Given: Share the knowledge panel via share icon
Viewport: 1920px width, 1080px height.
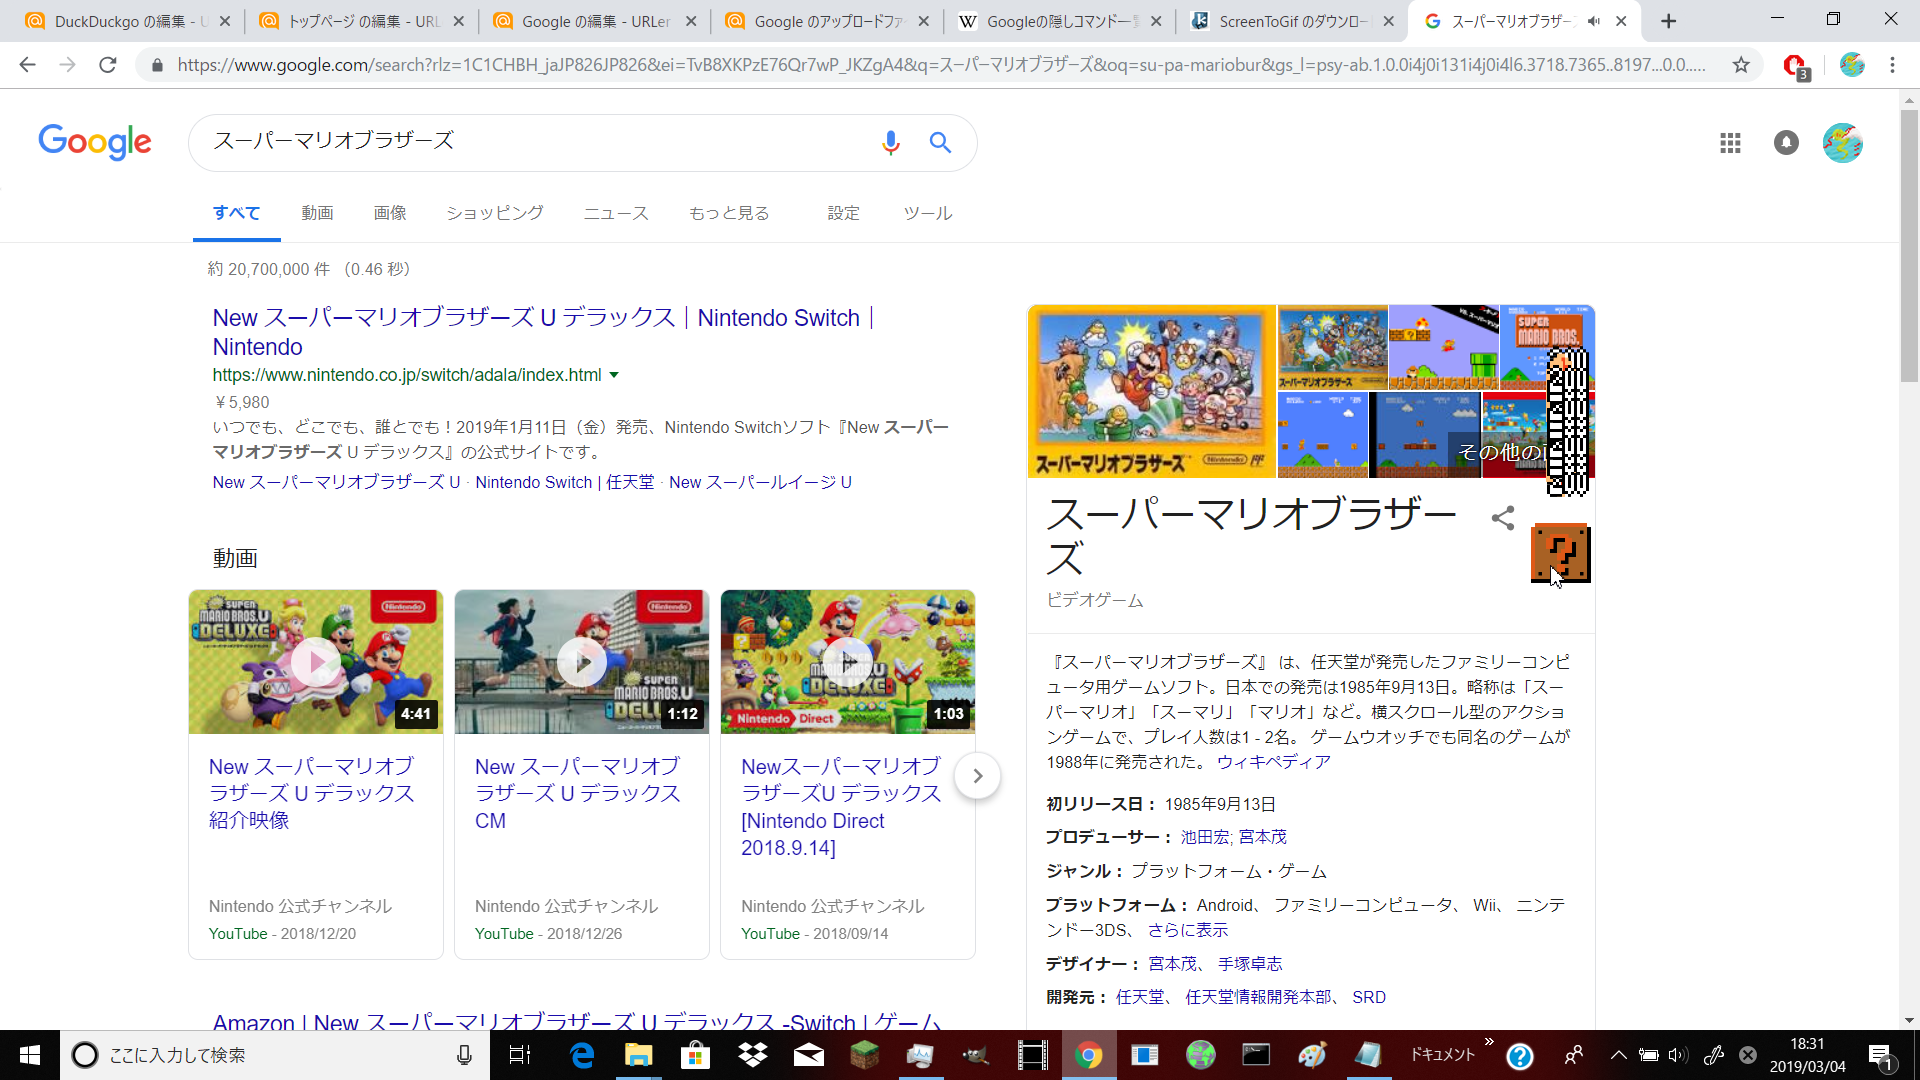Looking at the screenshot, I should [1502, 518].
